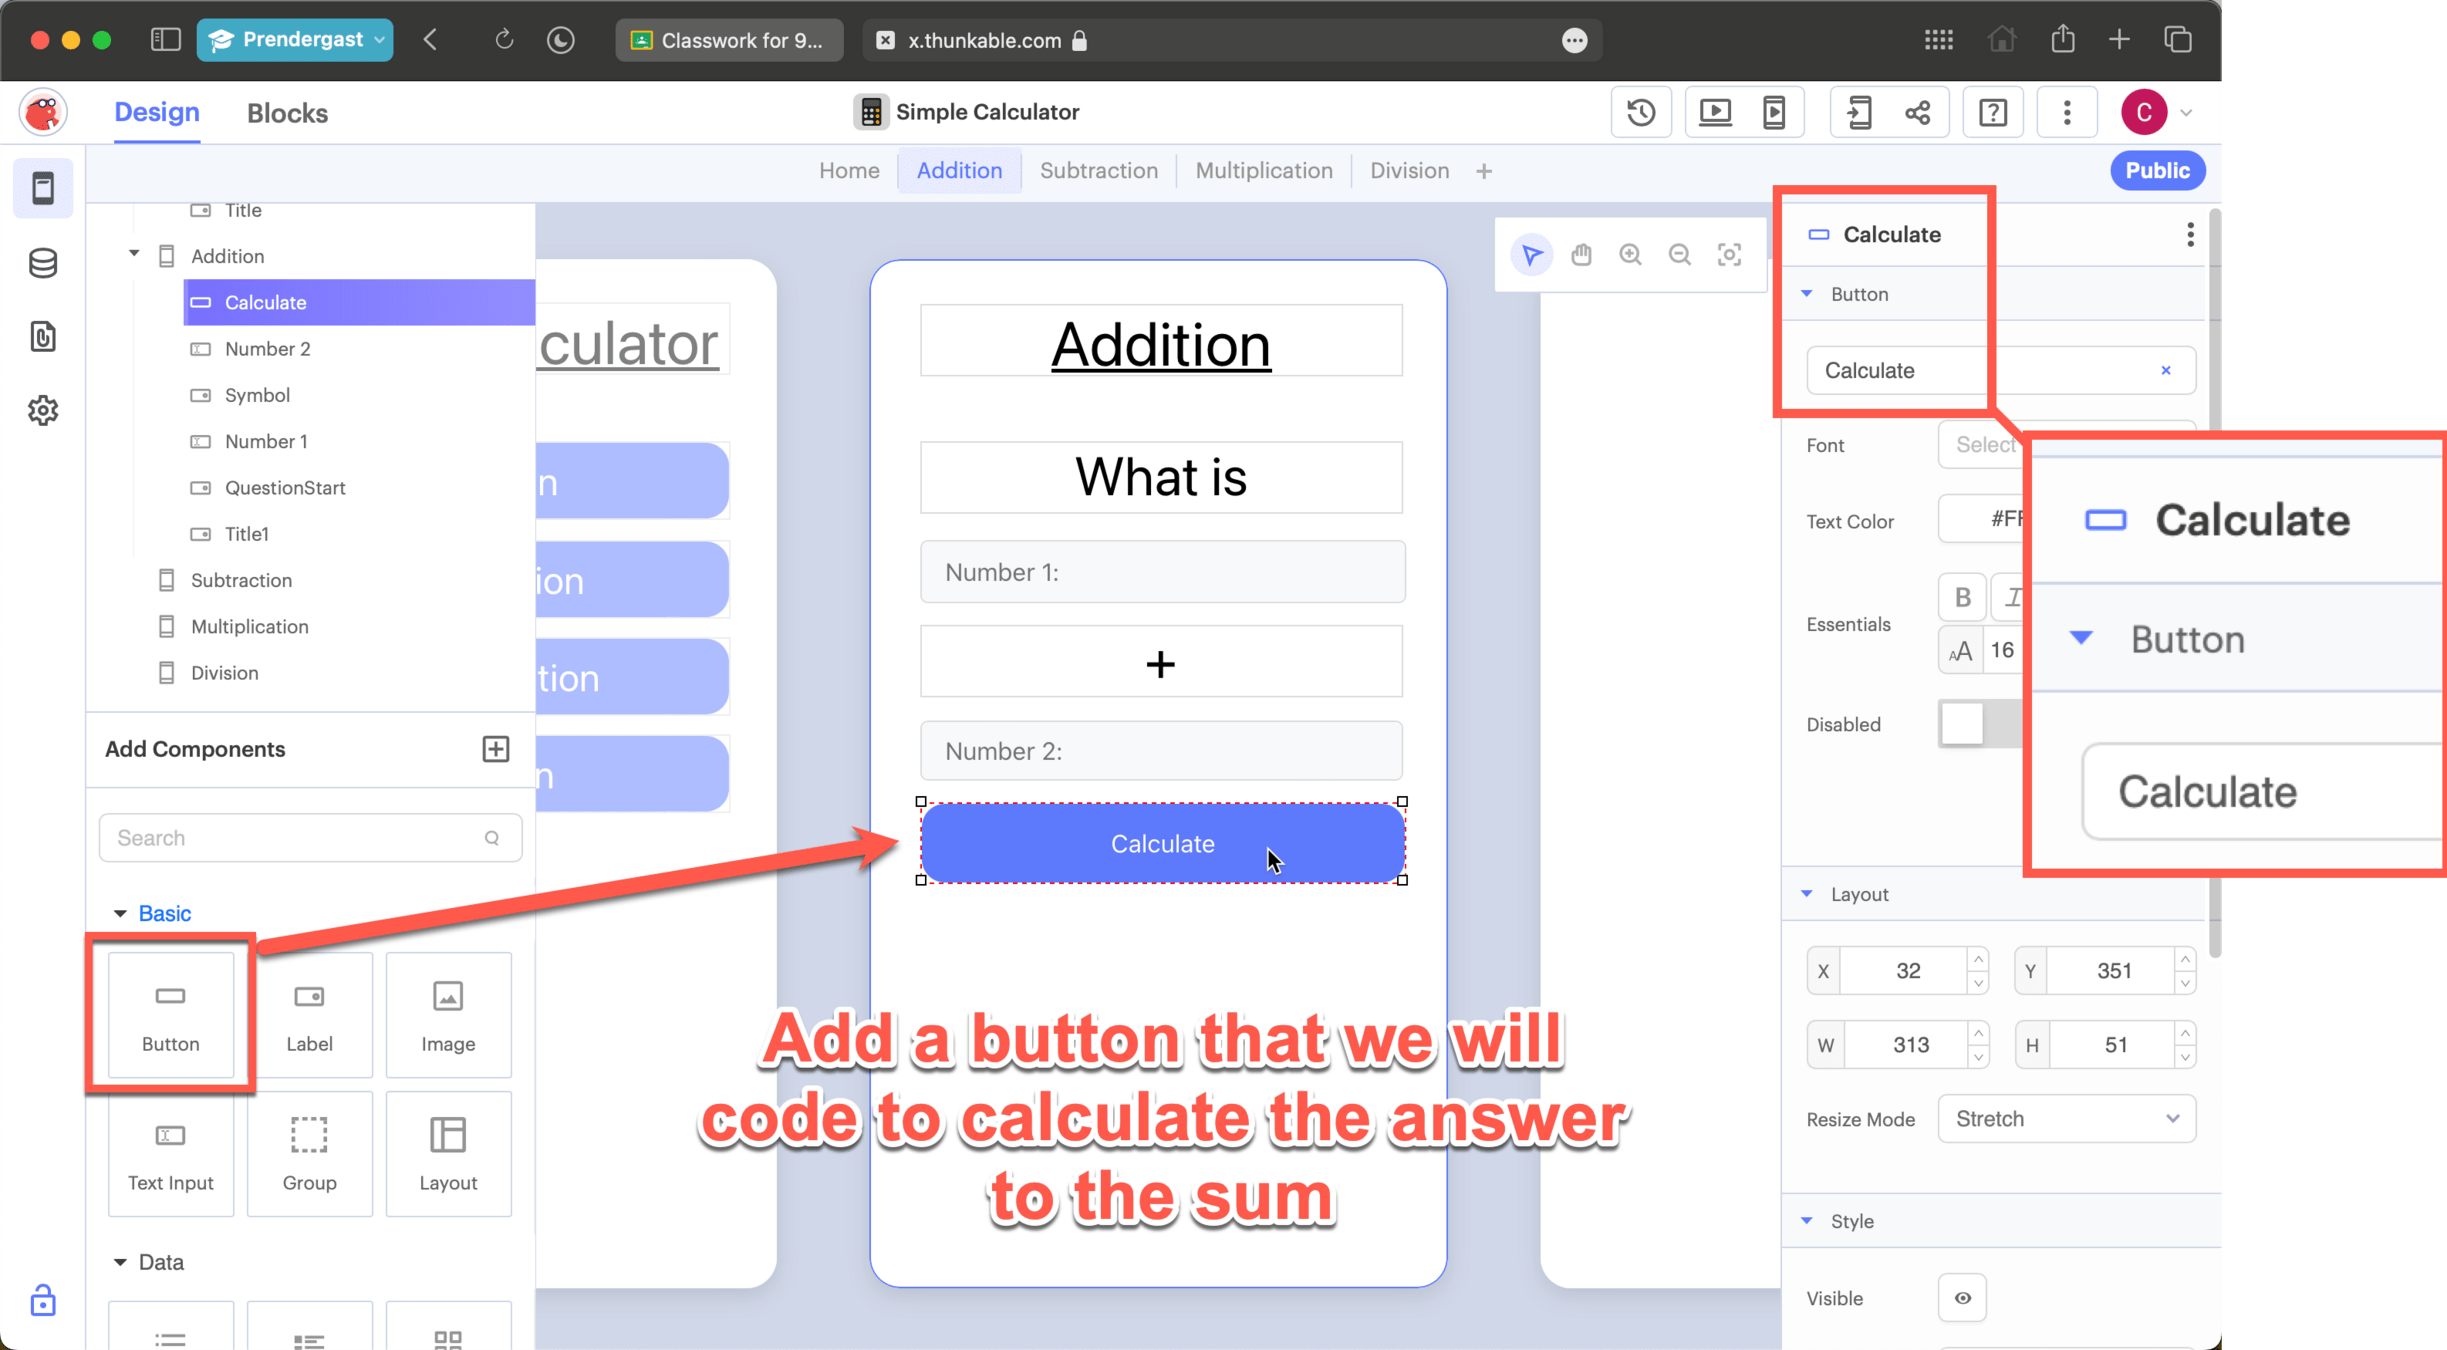Click the share project icon

1917,112
